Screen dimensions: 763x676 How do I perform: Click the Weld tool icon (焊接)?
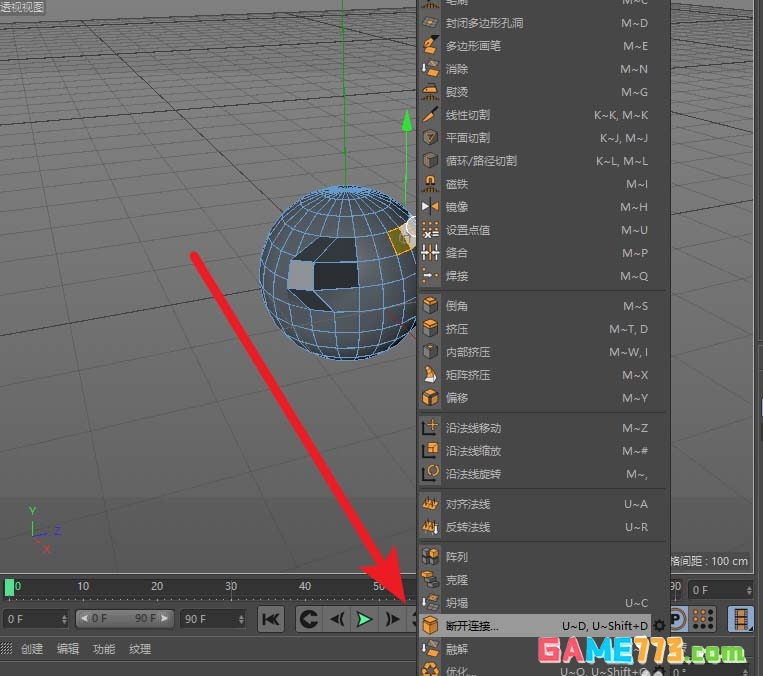click(x=430, y=276)
